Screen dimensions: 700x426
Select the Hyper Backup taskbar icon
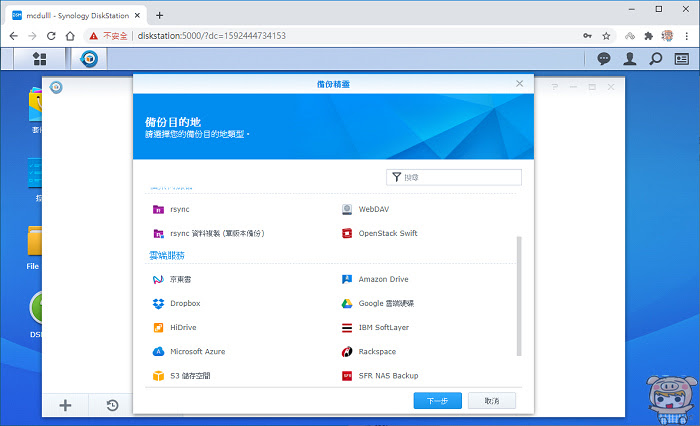point(89,58)
